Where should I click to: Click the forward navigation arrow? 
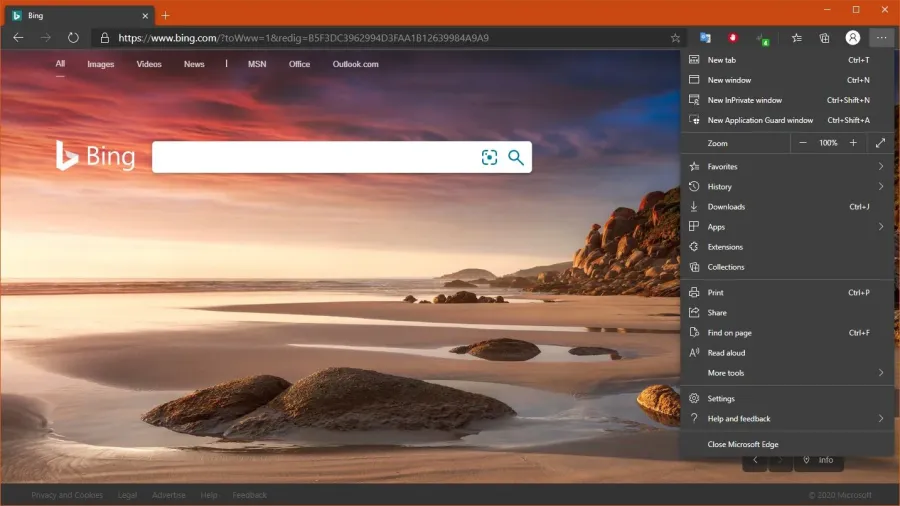click(46, 38)
